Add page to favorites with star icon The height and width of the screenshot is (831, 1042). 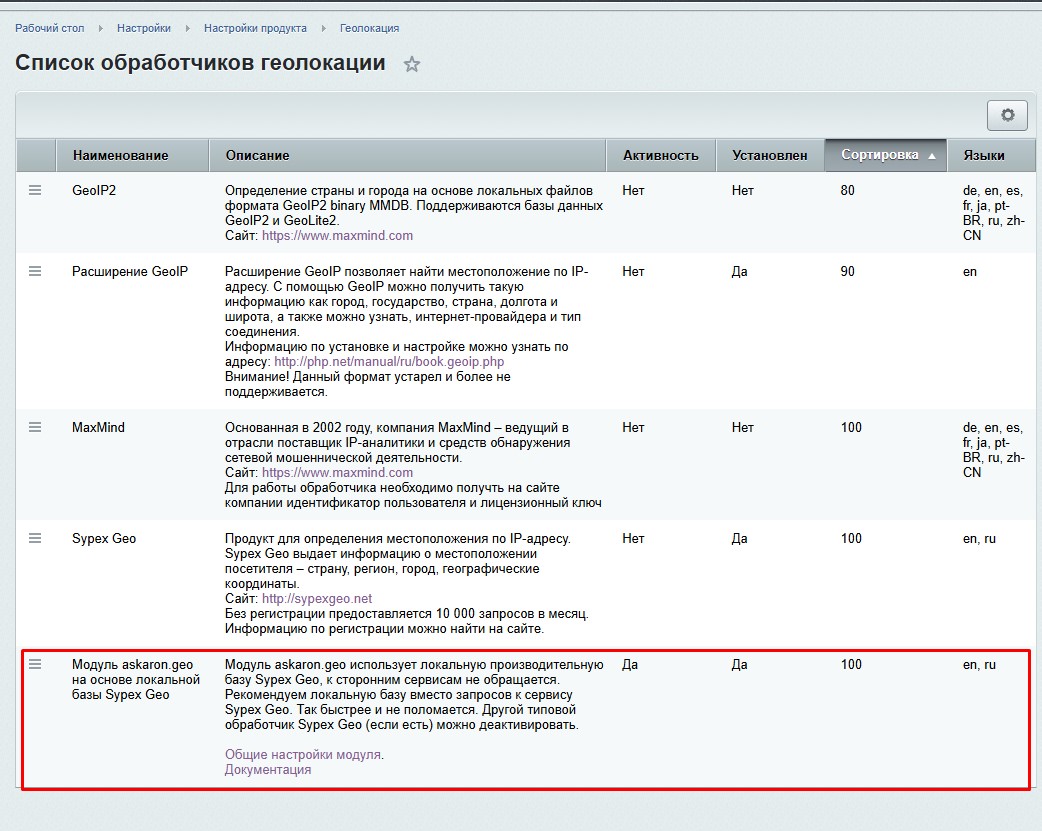coord(412,64)
